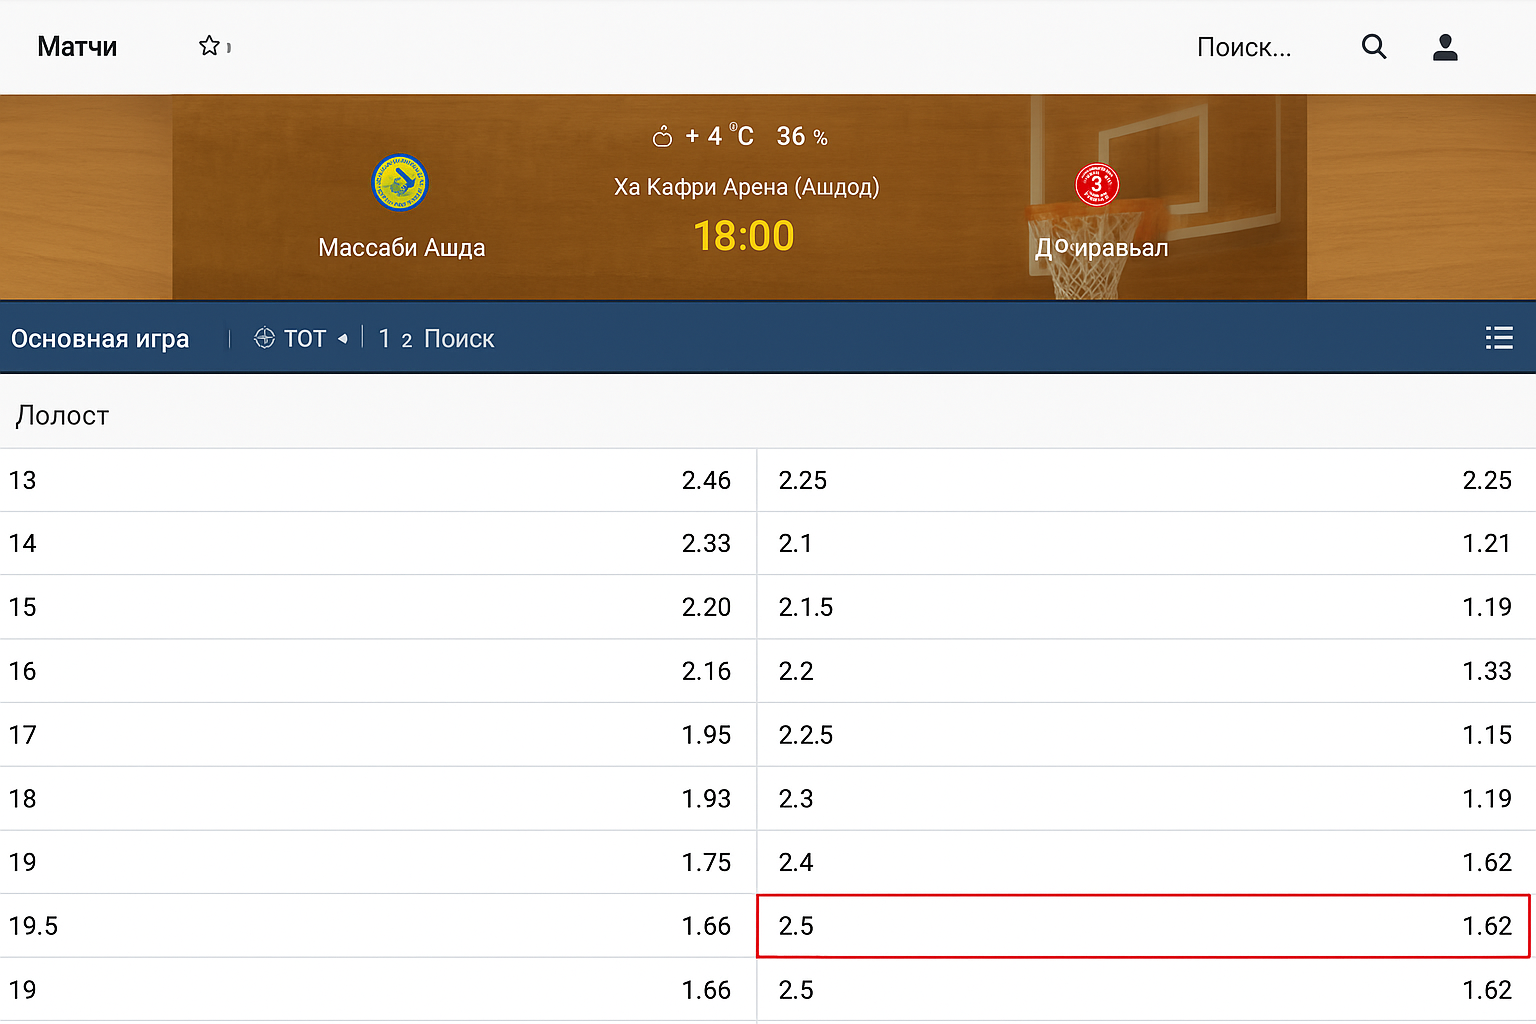Viewport: 1536px width, 1024px height.
Task: Click the red away team logo
Action: pos(1096,185)
